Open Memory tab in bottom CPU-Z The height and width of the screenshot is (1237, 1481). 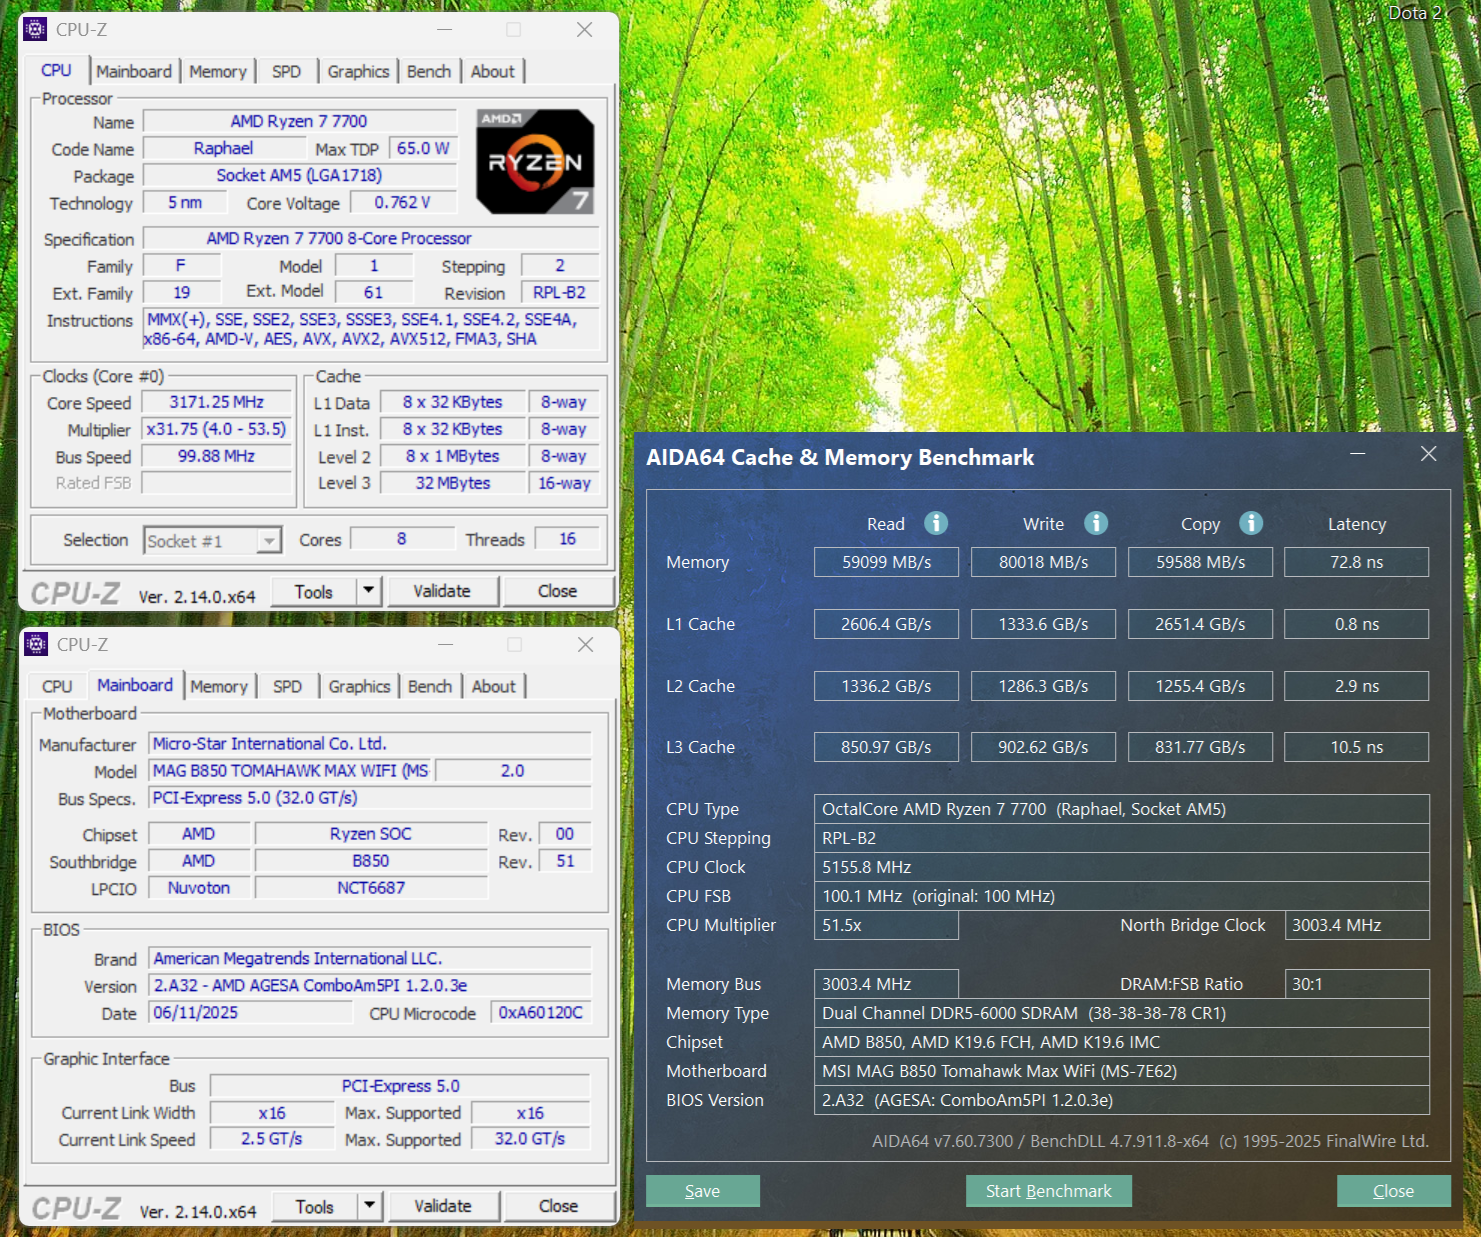[x=219, y=686]
